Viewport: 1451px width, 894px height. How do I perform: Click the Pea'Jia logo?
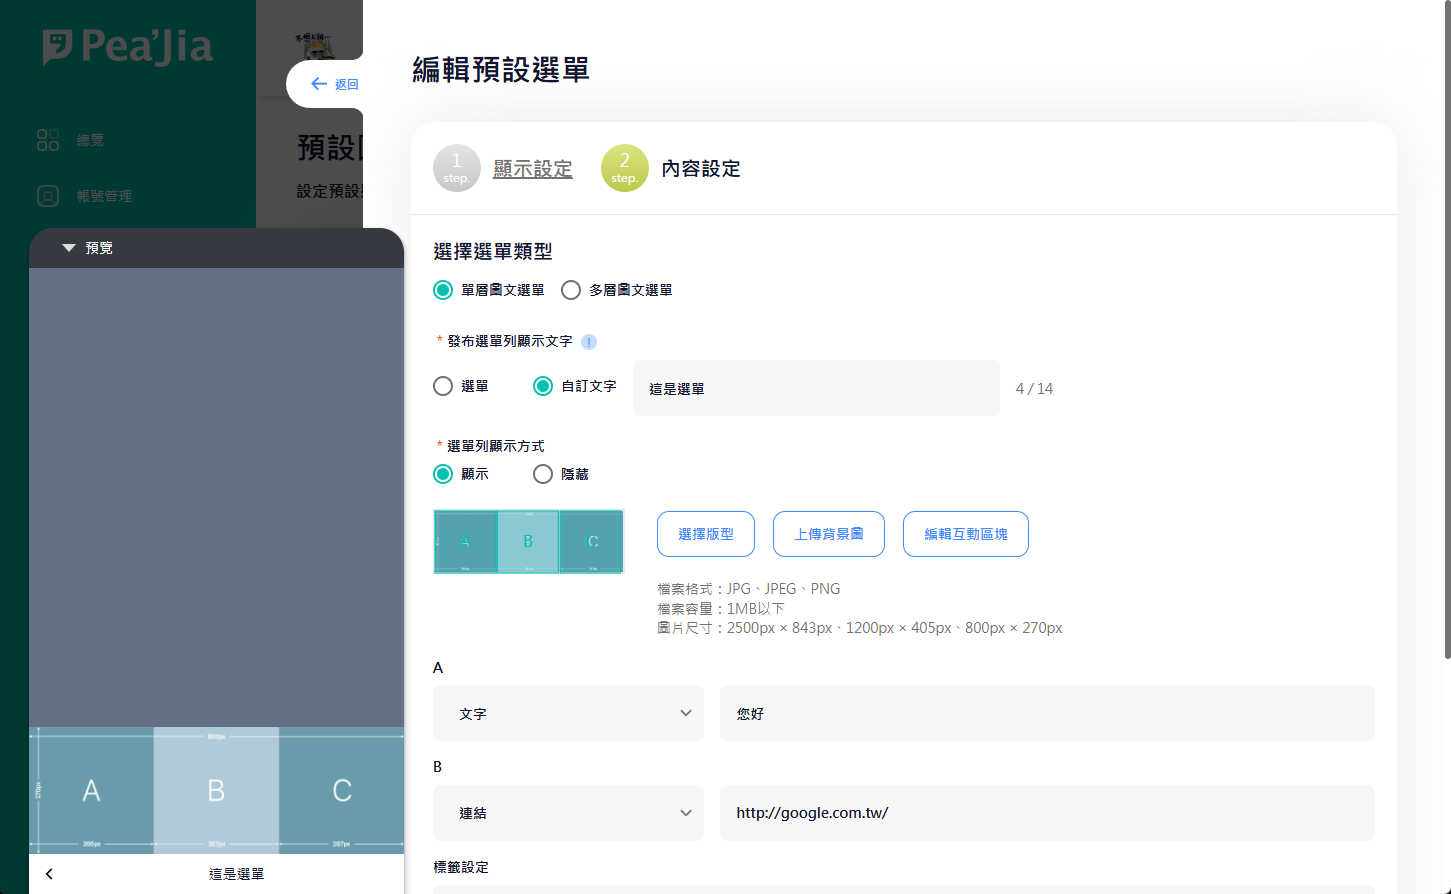pyautogui.click(x=127, y=46)
